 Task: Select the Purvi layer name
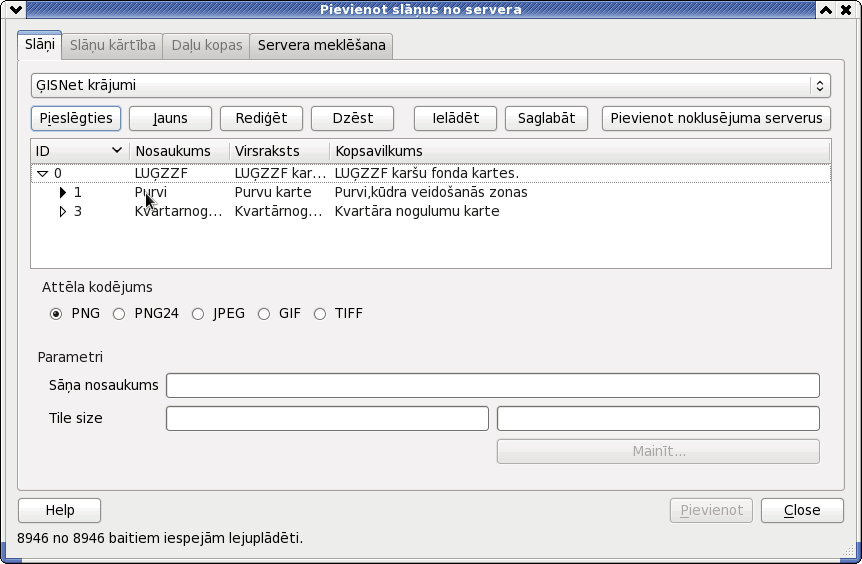(x=151, y=192)
